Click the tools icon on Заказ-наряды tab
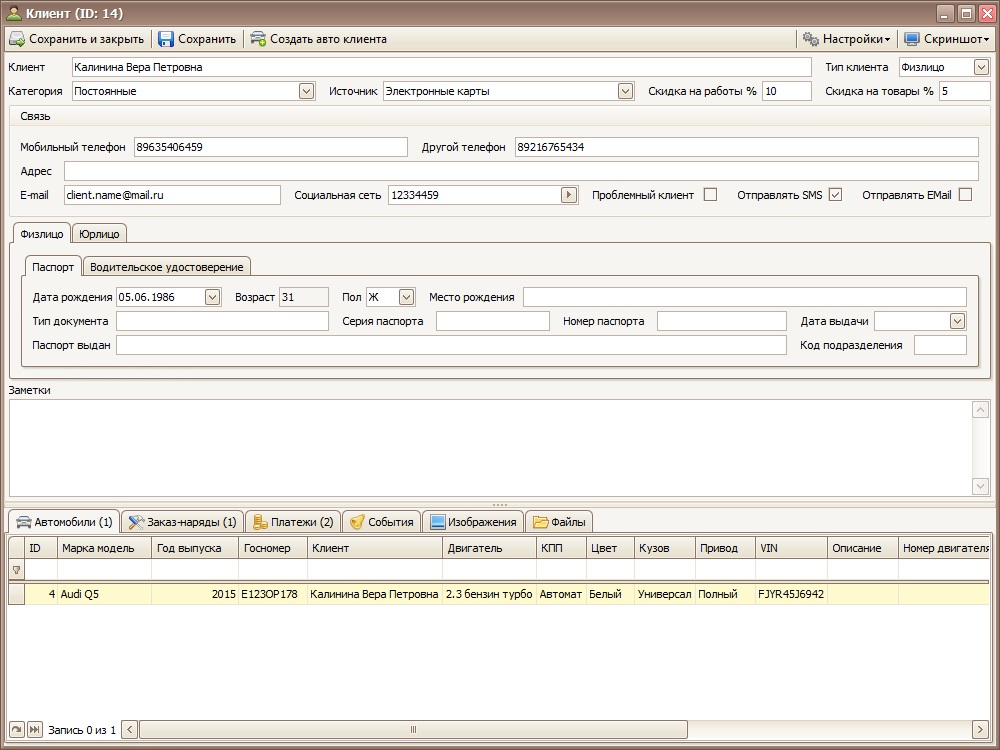This screenshot has height=750, width=1000. coord(136,522)
